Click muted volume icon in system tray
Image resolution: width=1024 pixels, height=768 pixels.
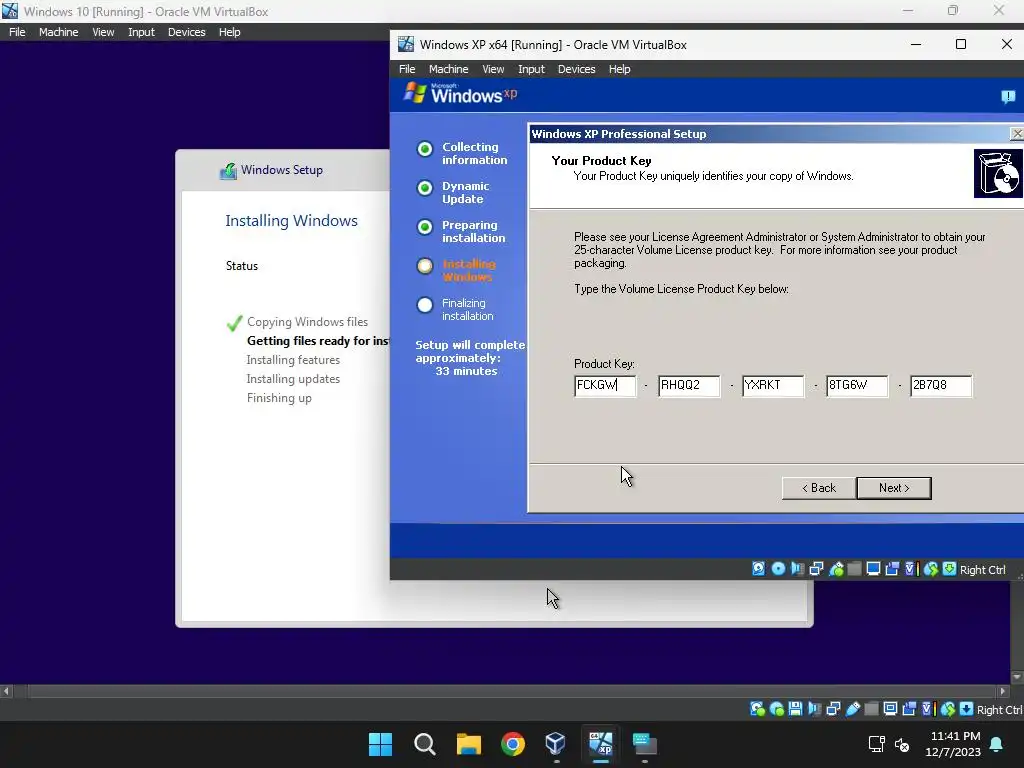pos(902,744)
